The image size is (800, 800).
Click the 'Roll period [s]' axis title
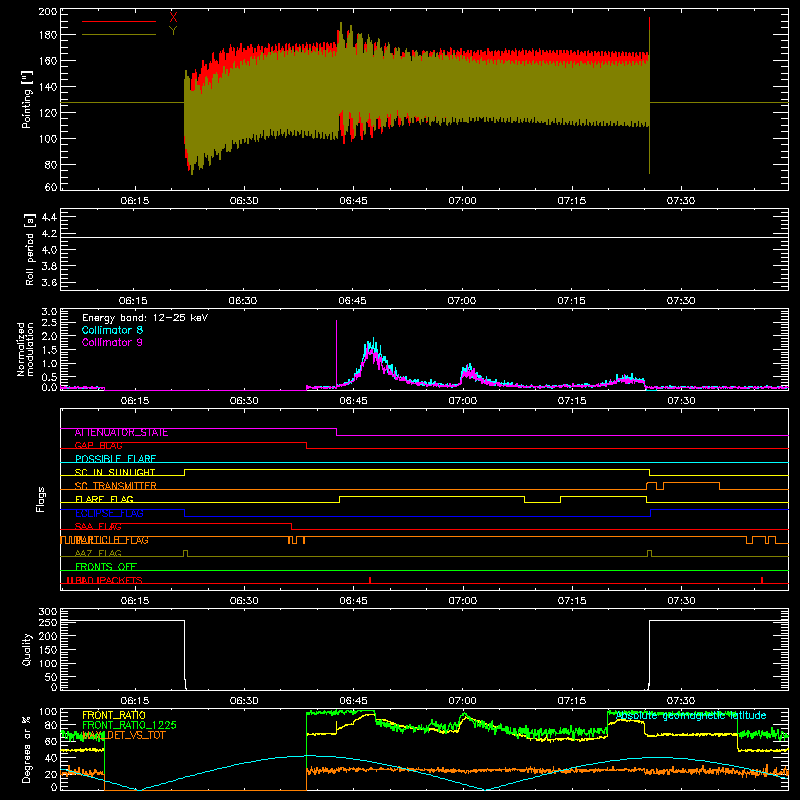tap(29, 249)
